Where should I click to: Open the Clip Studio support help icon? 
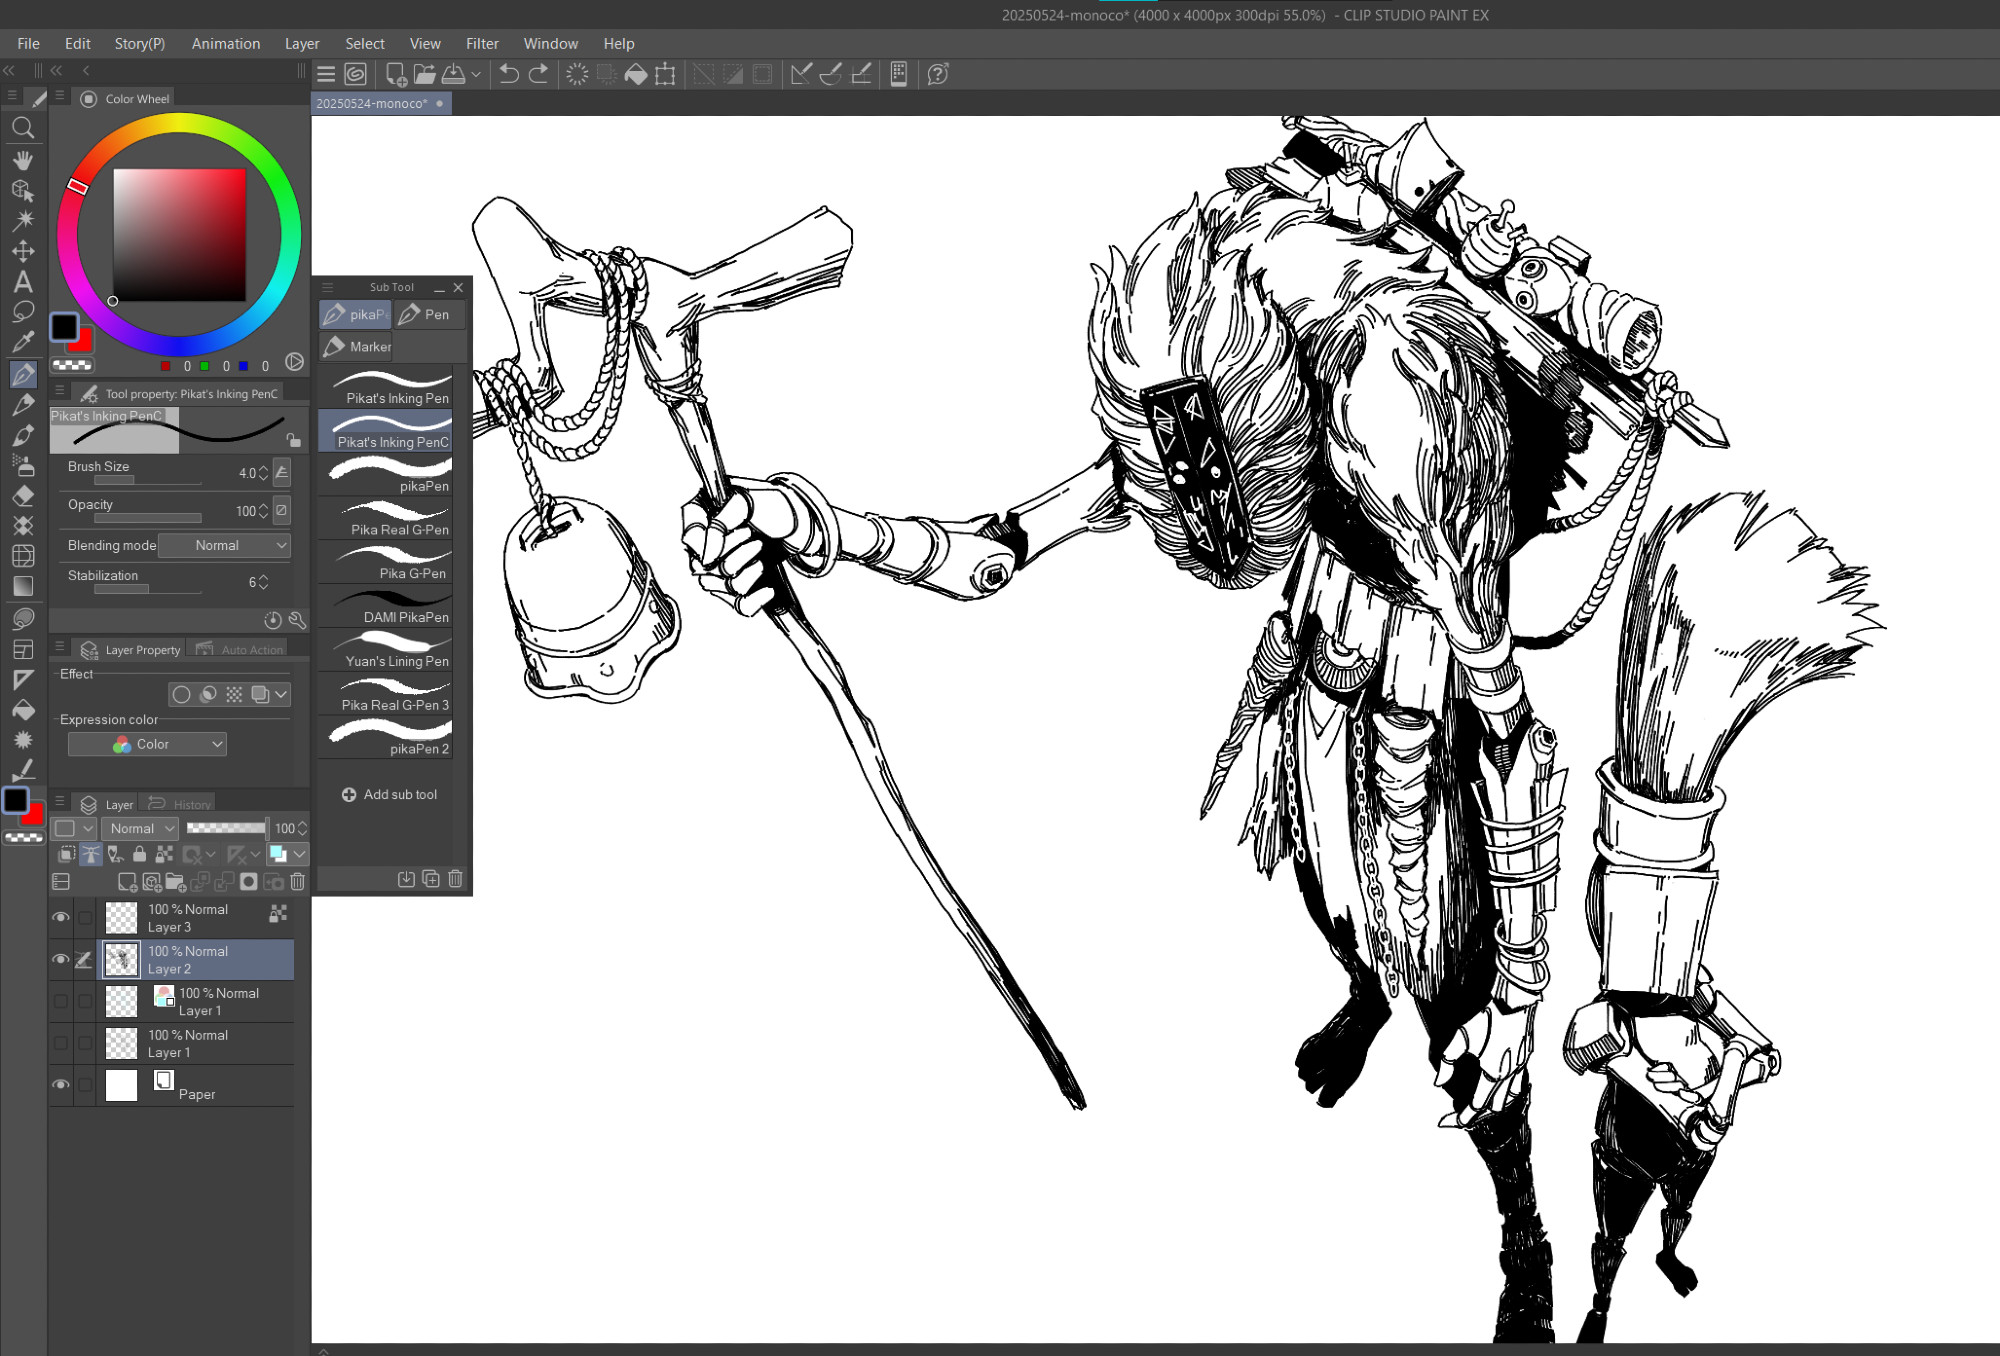pos(937,74)
